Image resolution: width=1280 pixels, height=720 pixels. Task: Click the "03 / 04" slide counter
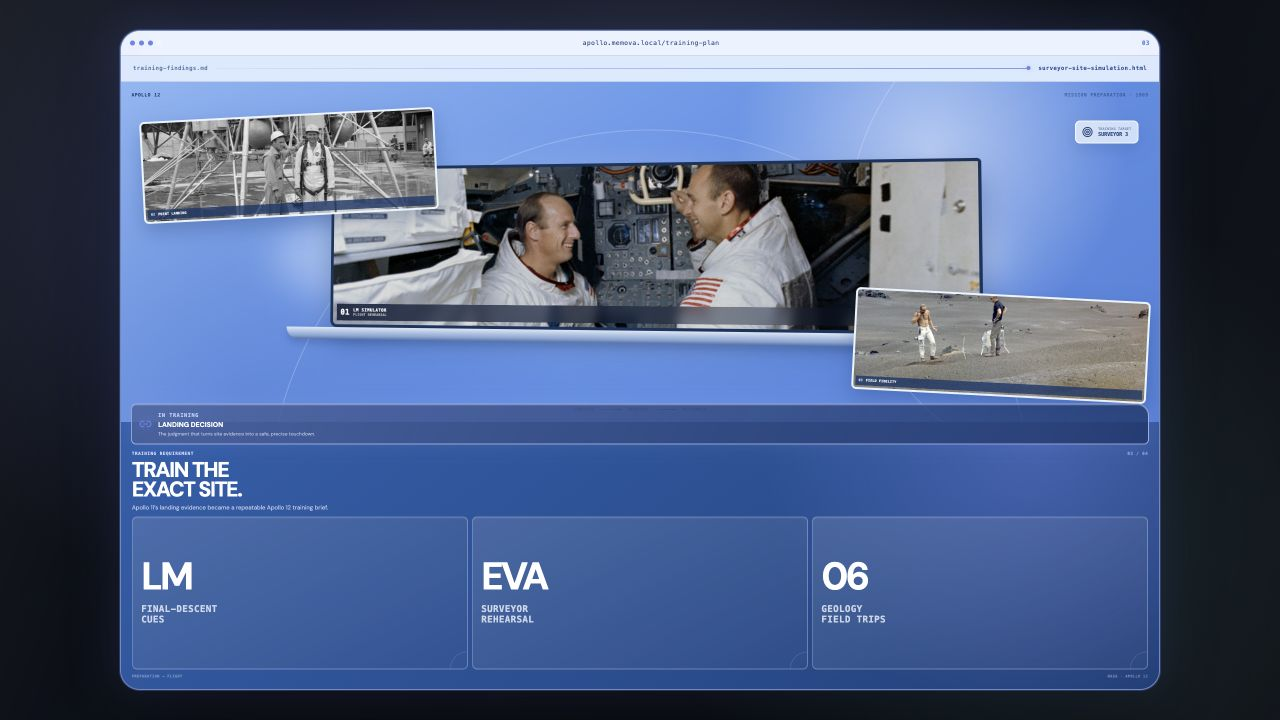[x=1138, y=453]
